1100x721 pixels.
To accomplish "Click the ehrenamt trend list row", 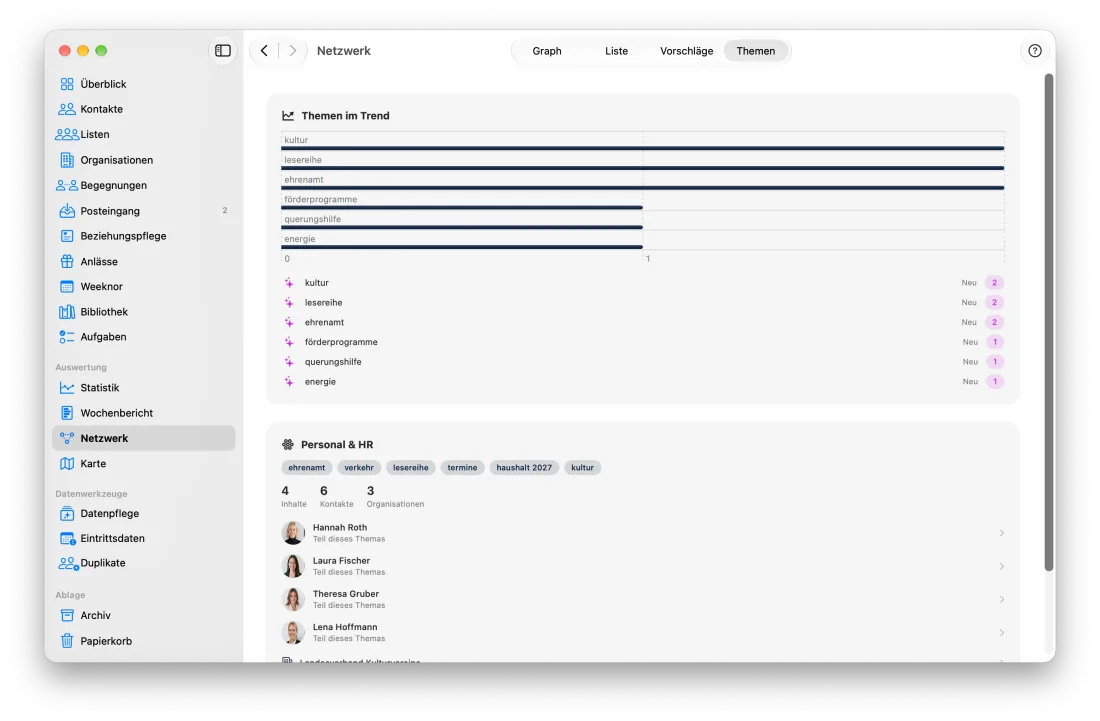I will (643, 322).
